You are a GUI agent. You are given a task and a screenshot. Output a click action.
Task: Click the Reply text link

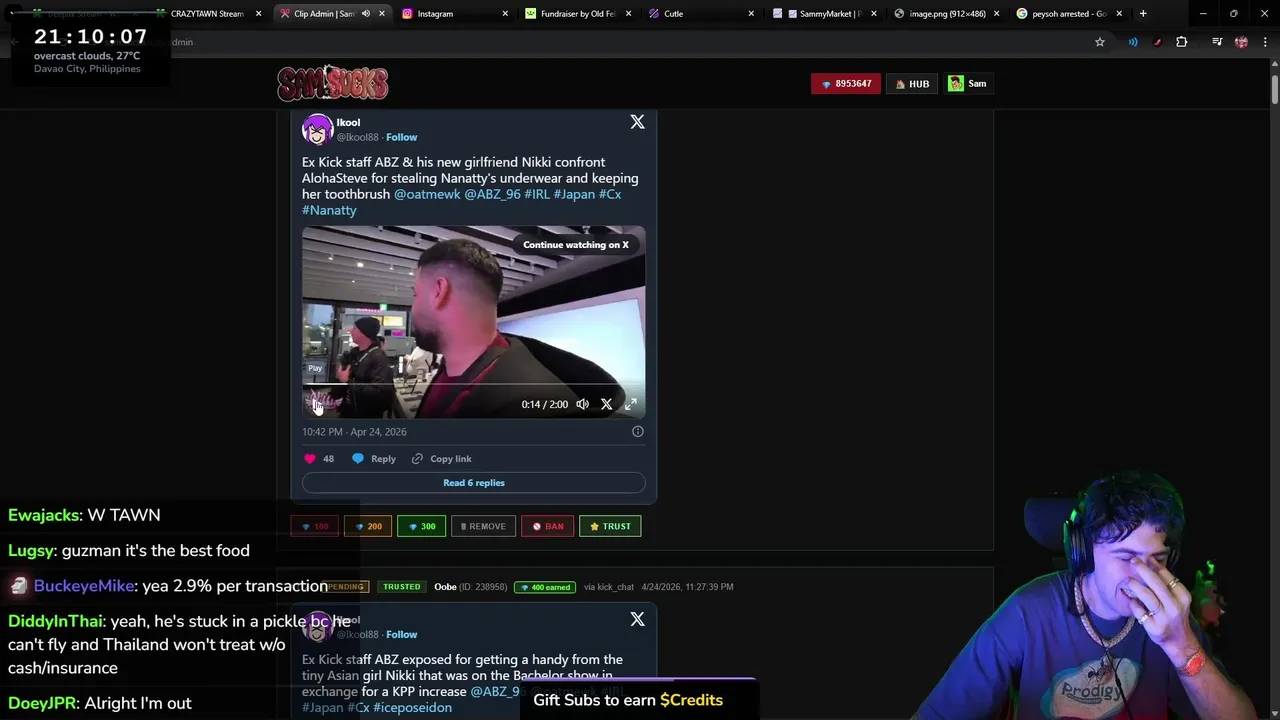[383, 459]
